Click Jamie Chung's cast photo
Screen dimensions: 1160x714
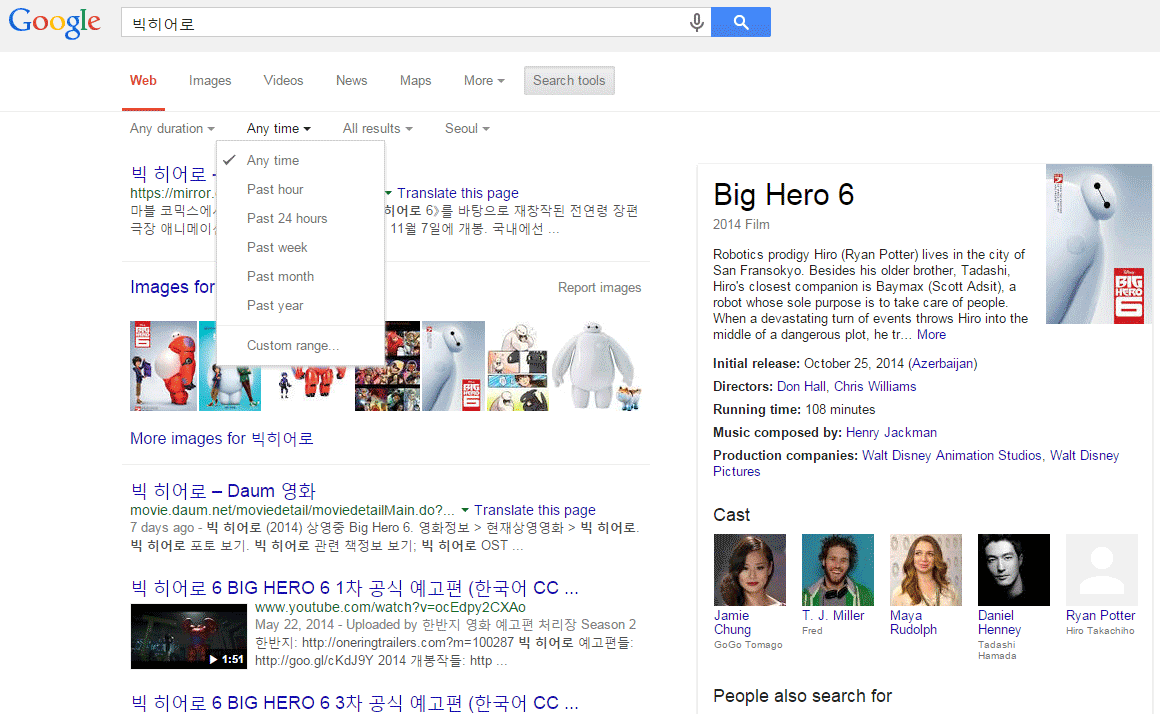[749, 570]
